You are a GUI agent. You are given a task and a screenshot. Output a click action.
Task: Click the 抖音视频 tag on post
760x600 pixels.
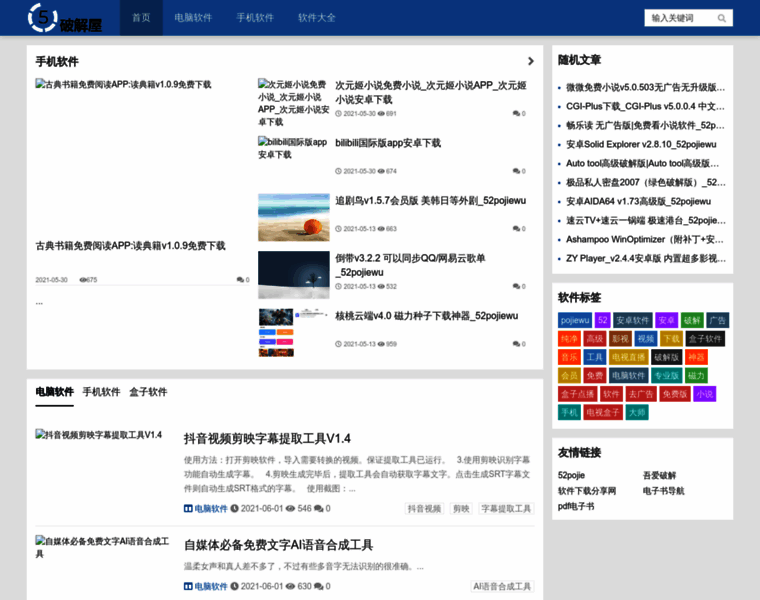point(424,508)
